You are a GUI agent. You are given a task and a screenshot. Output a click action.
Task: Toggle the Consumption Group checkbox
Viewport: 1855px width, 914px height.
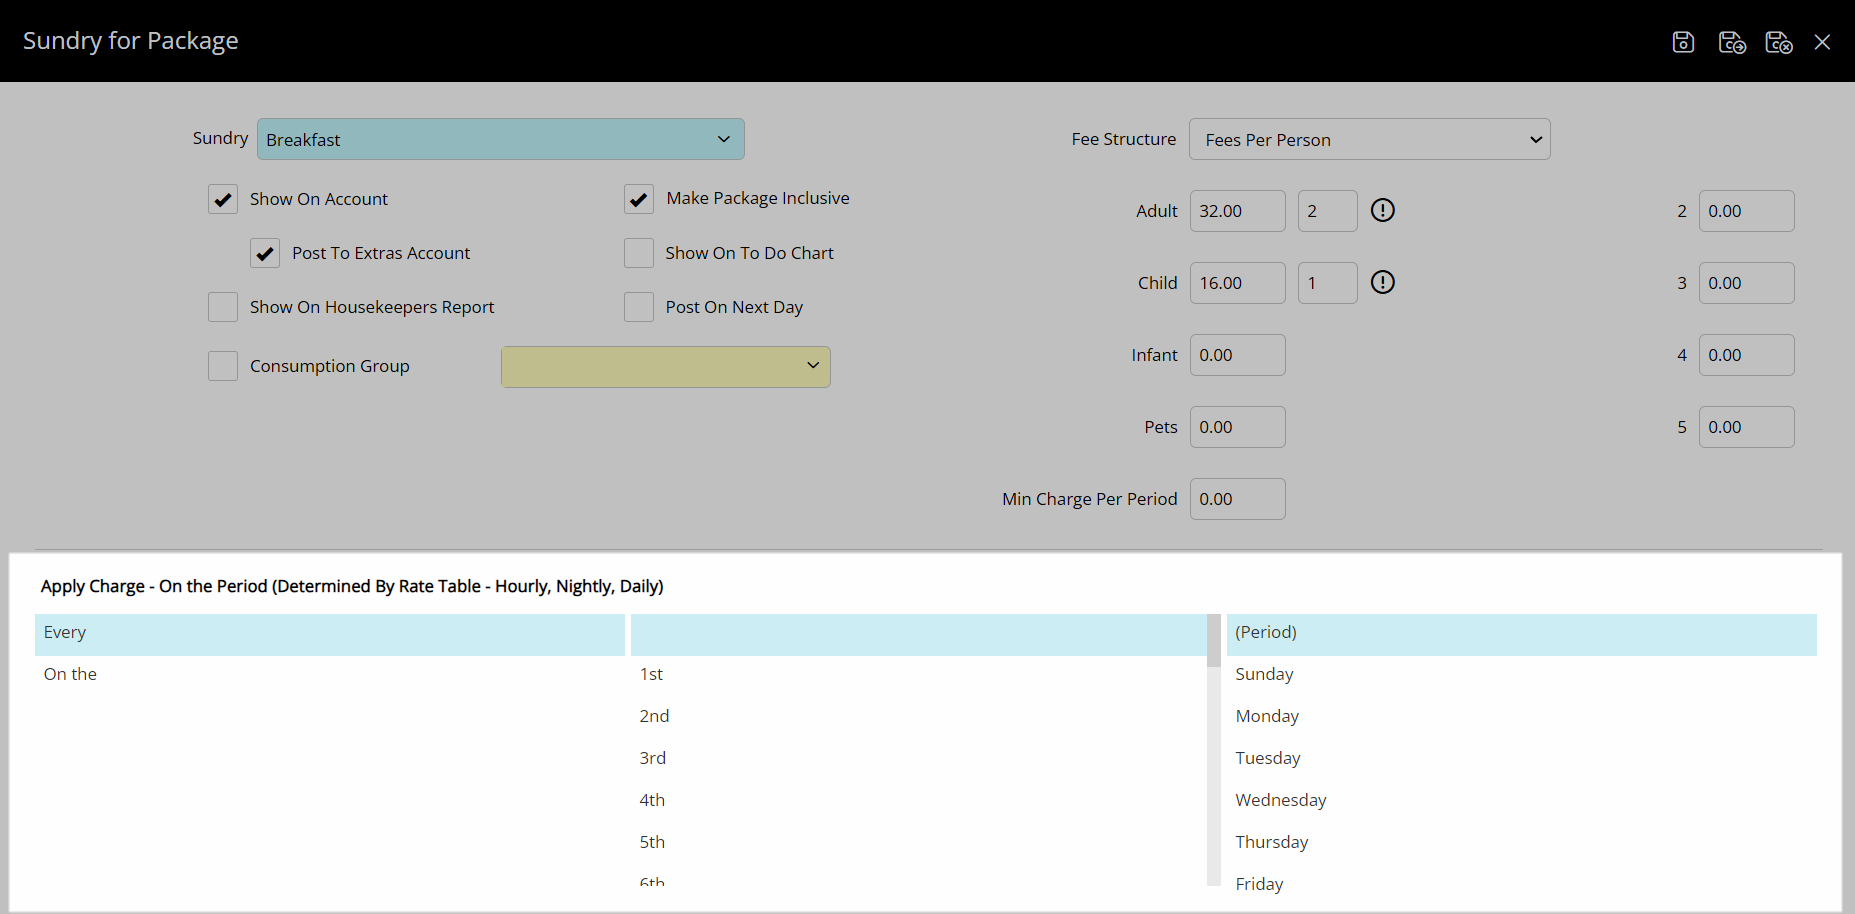pyautogui.click(x=223, y=366)
